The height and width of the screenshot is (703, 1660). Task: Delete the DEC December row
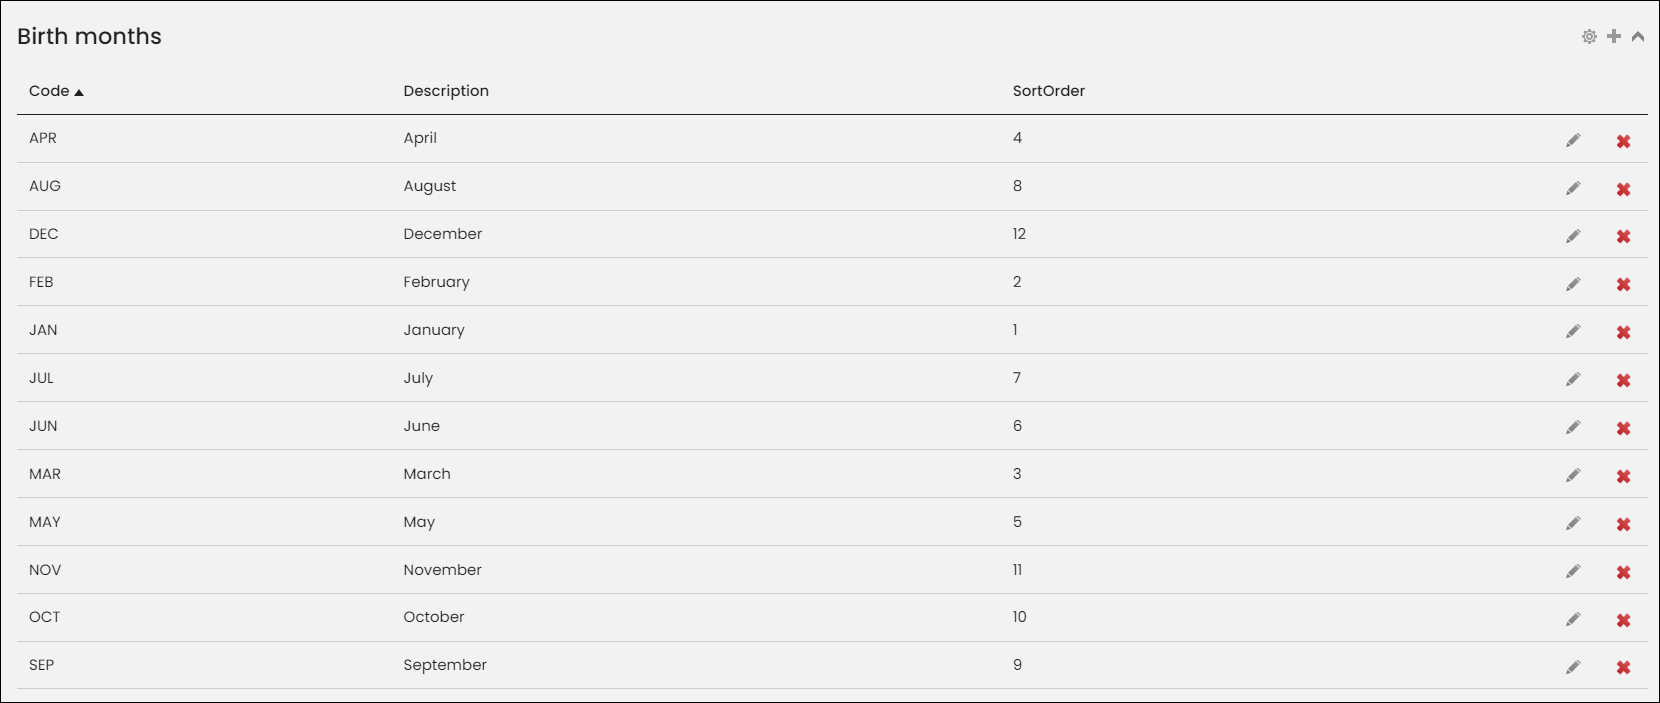1623,237
